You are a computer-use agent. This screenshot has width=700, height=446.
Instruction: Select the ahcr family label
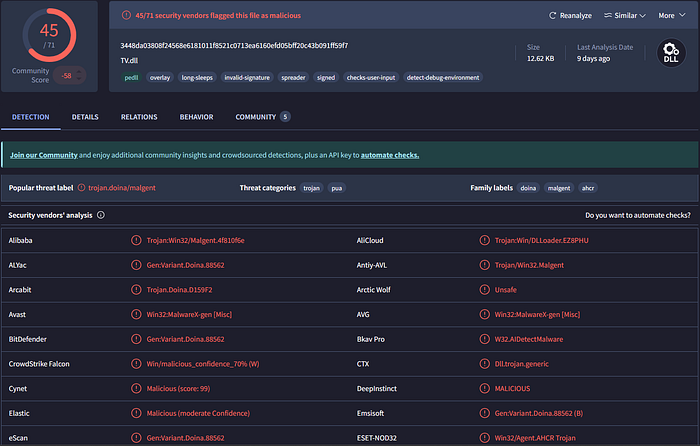click(x=588, y=188)
